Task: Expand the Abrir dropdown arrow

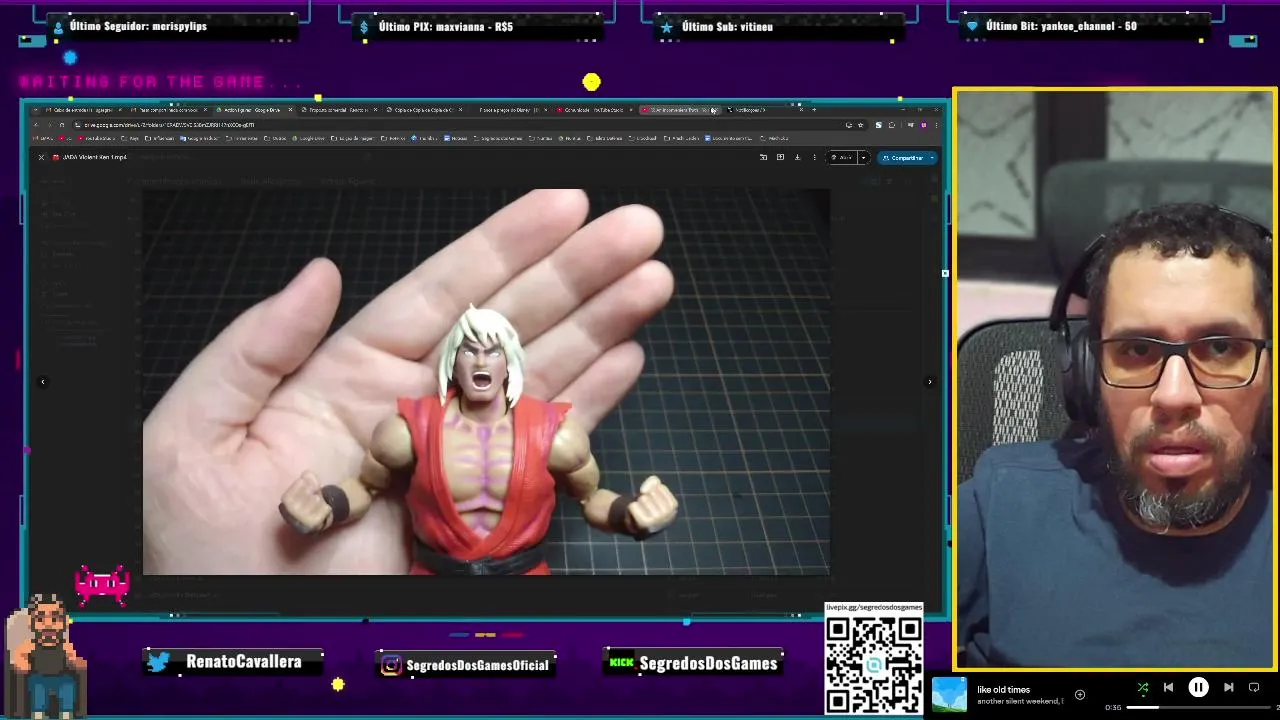Action: 863,157
